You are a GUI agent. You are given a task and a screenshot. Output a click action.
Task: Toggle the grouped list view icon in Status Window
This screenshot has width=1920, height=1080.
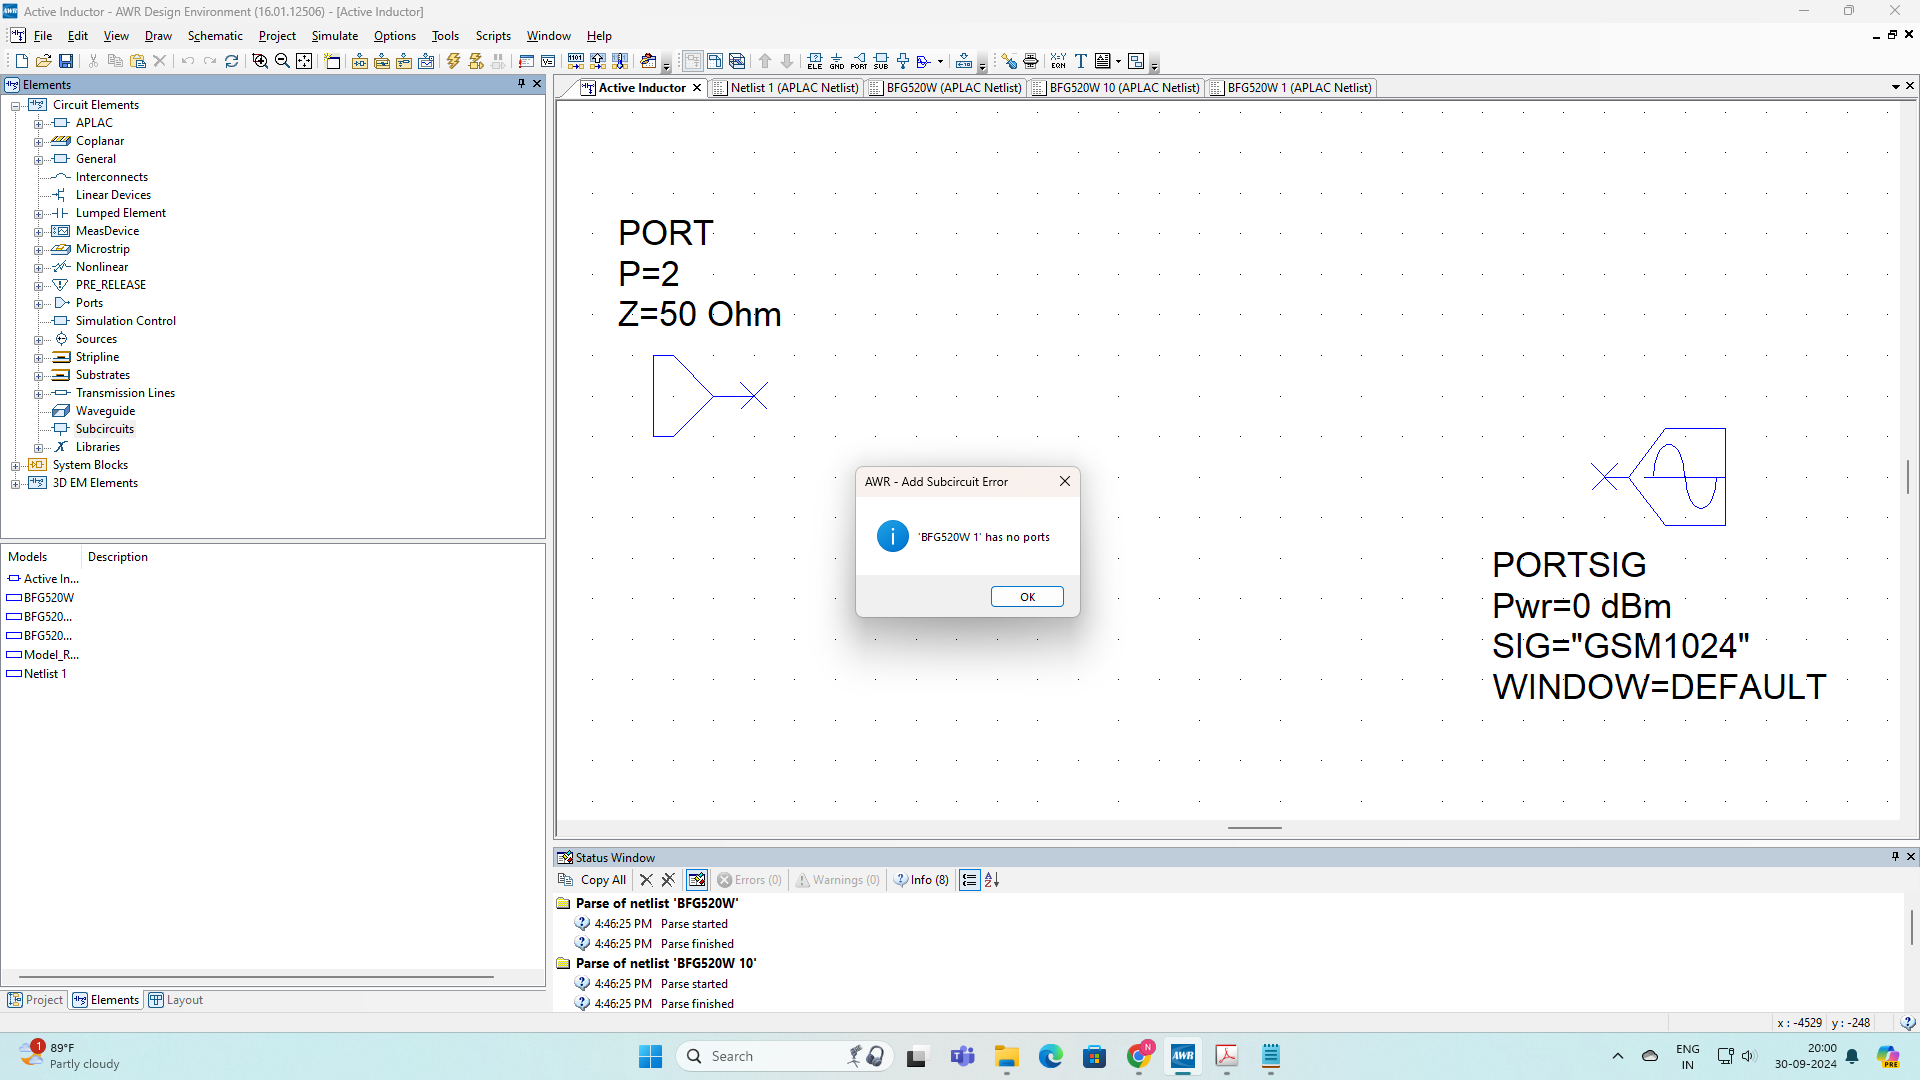tap(970, 880)
